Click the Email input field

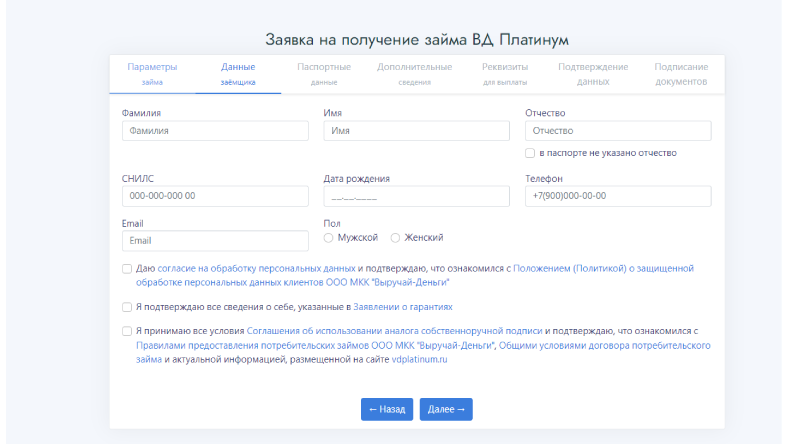tap(215, 241)
